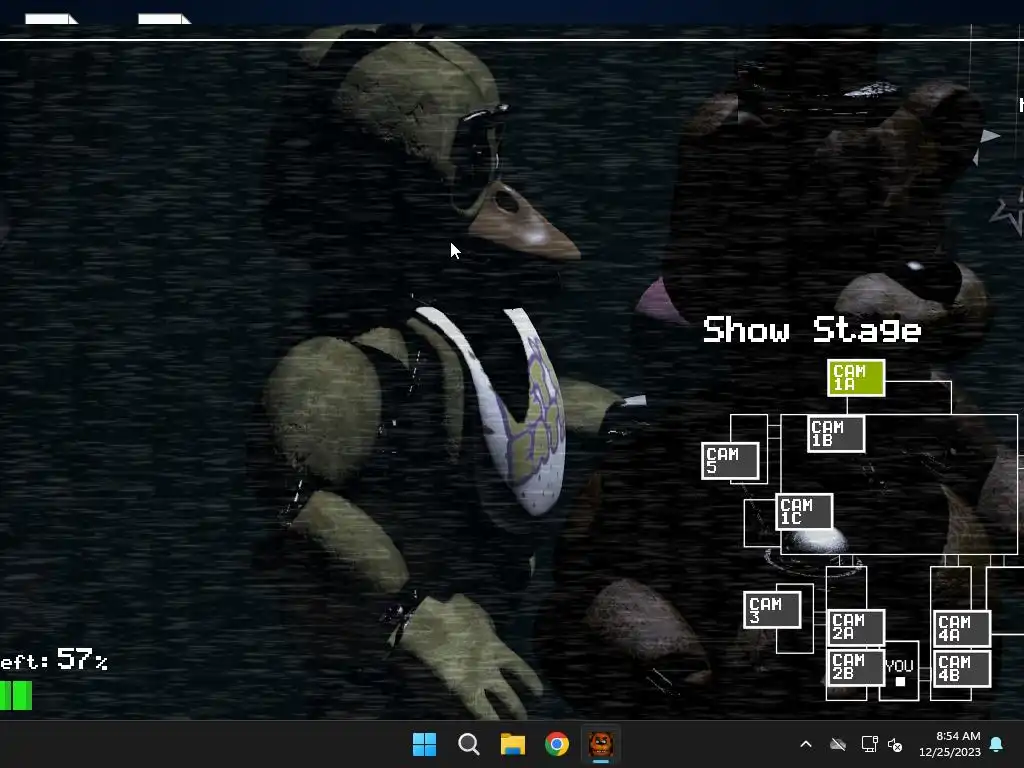Switch to camera CAM 4B
The width and height of the screenshot is (1024, 768).
962,669
